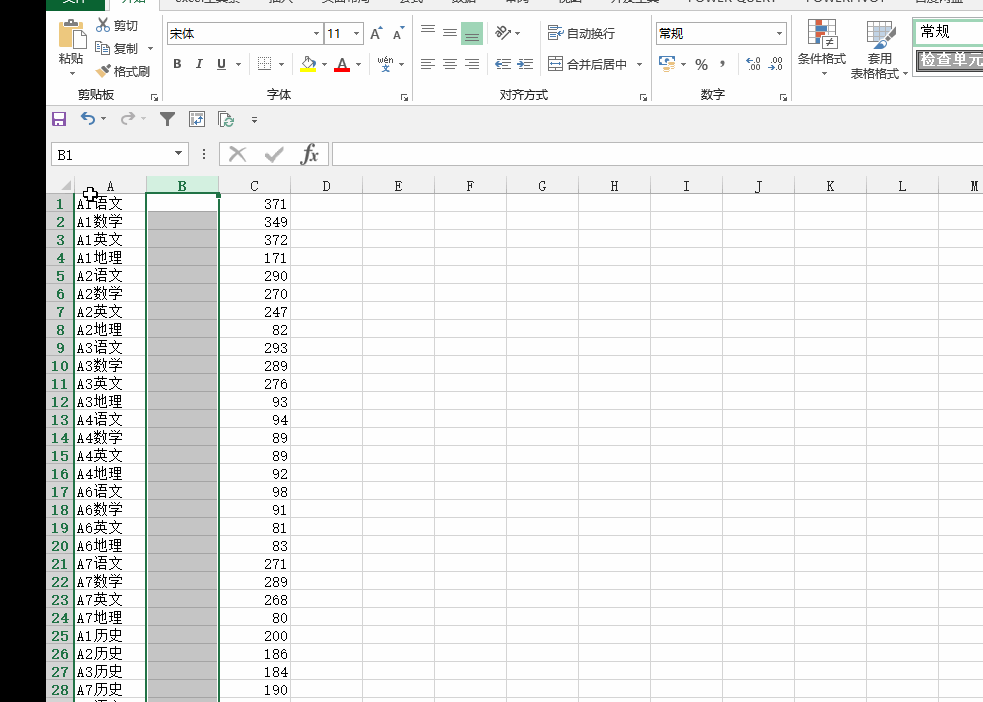The image size is (983, 702).
Task: Open the fill color dropdown arrow
Action: 324,64
